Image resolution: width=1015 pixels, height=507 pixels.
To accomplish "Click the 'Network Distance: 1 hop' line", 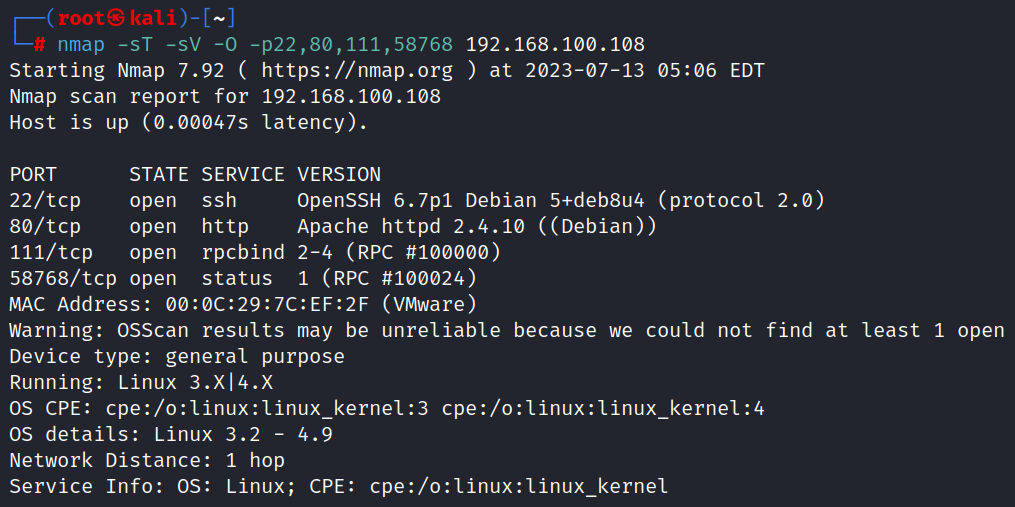I will 147,461.
